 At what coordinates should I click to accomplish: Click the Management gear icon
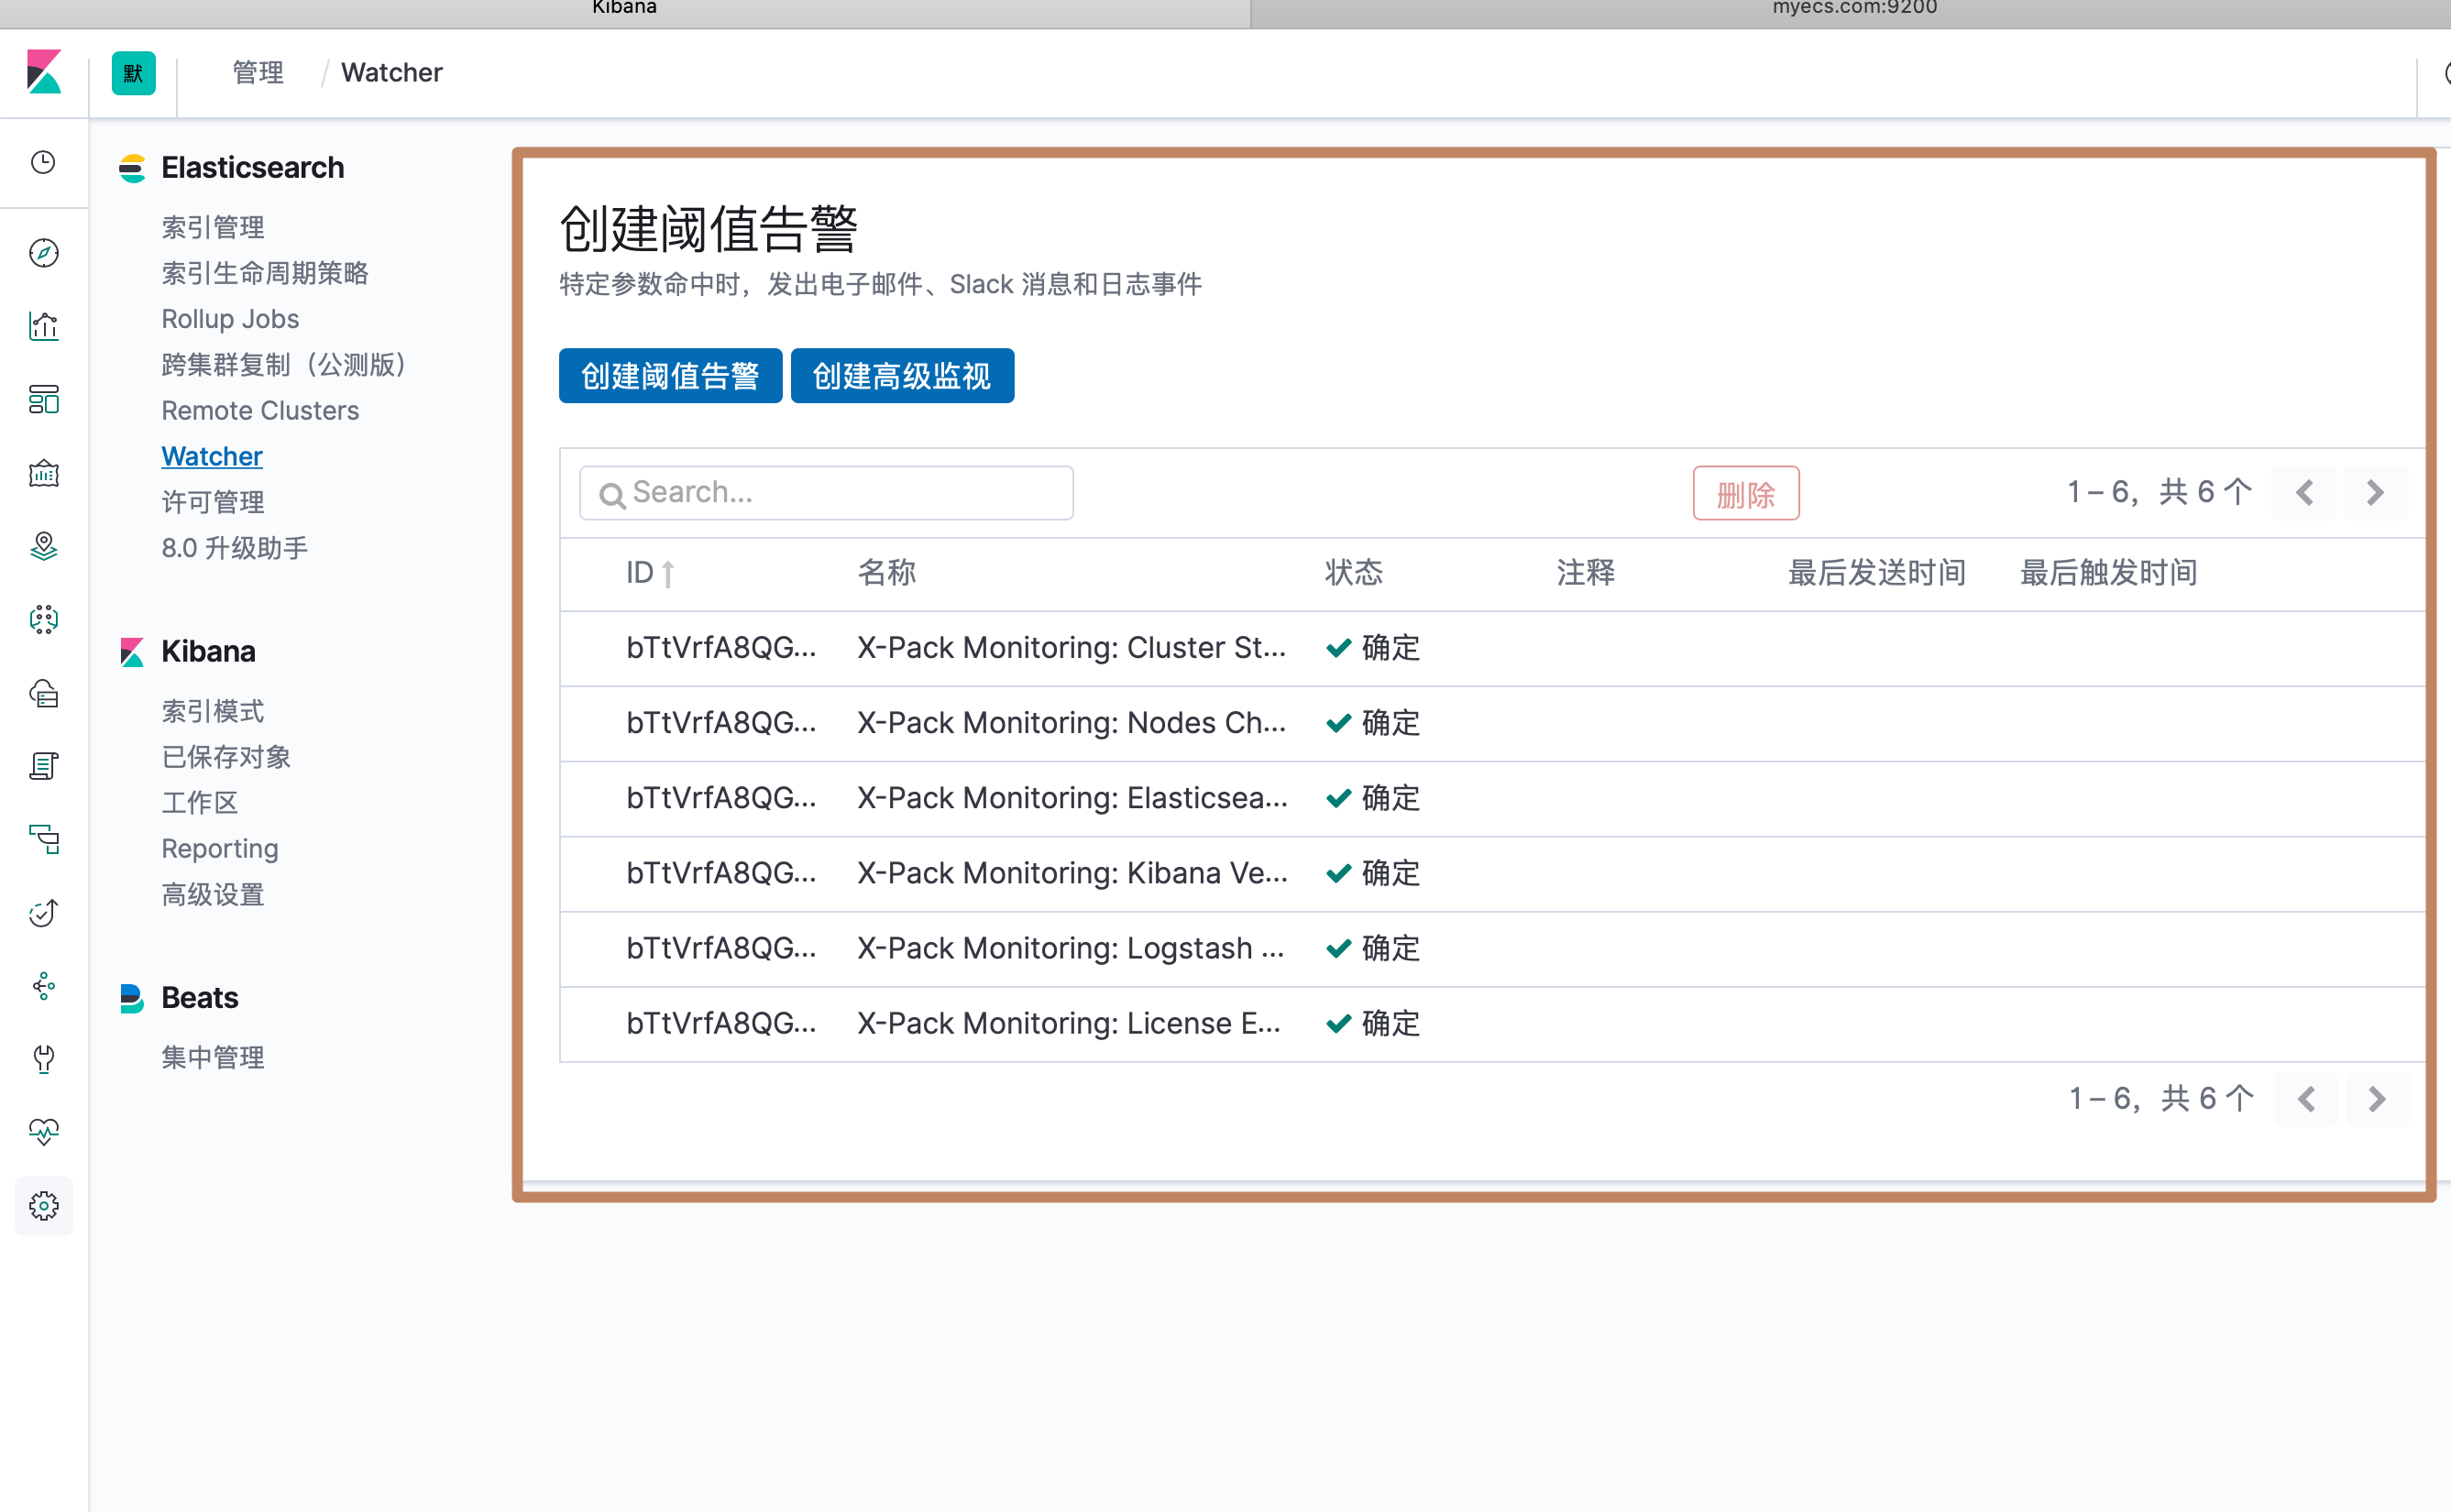tap(43, 1205)
